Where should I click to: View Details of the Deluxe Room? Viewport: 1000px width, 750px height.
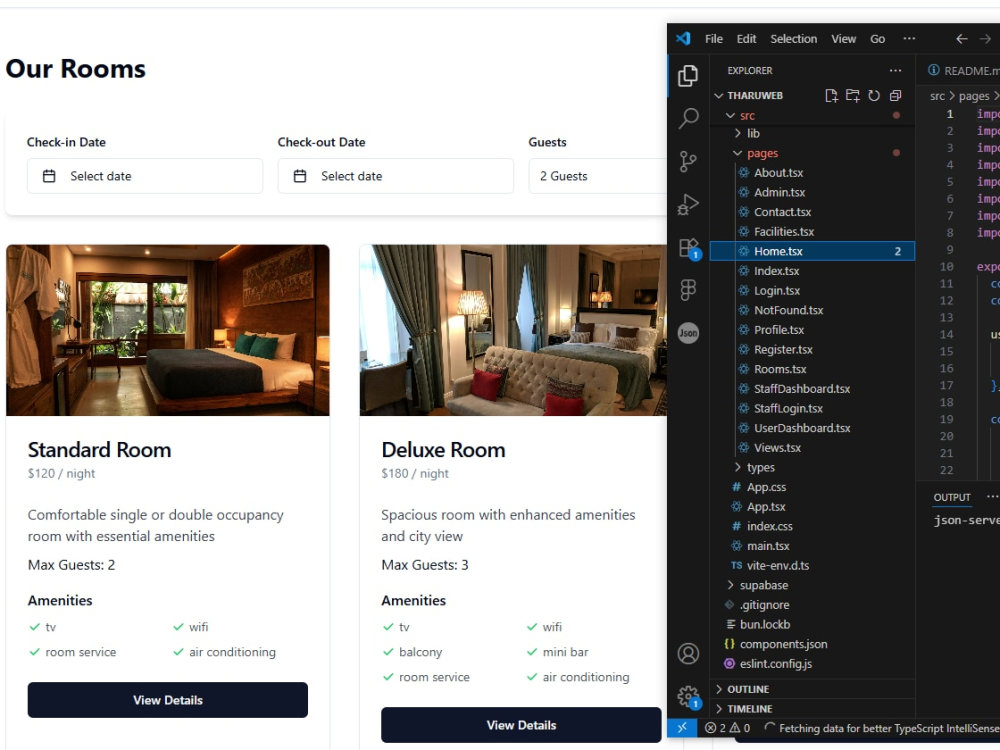point(521,725)
